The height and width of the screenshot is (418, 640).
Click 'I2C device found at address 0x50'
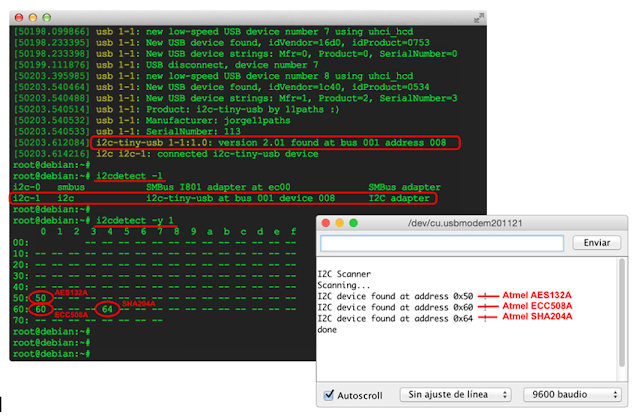coord(395,296)
